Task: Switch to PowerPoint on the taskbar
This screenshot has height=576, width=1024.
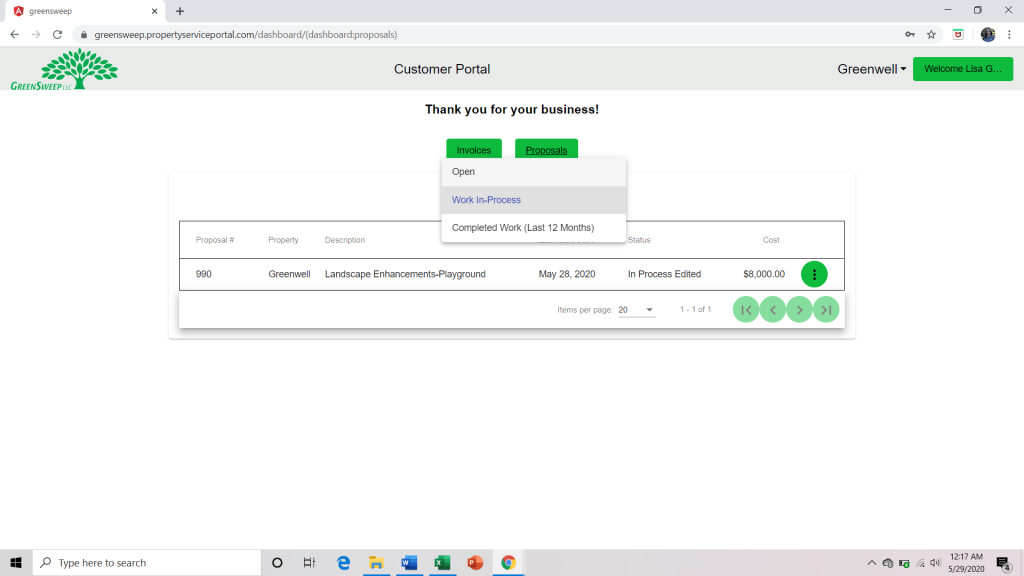Action: 475,562
